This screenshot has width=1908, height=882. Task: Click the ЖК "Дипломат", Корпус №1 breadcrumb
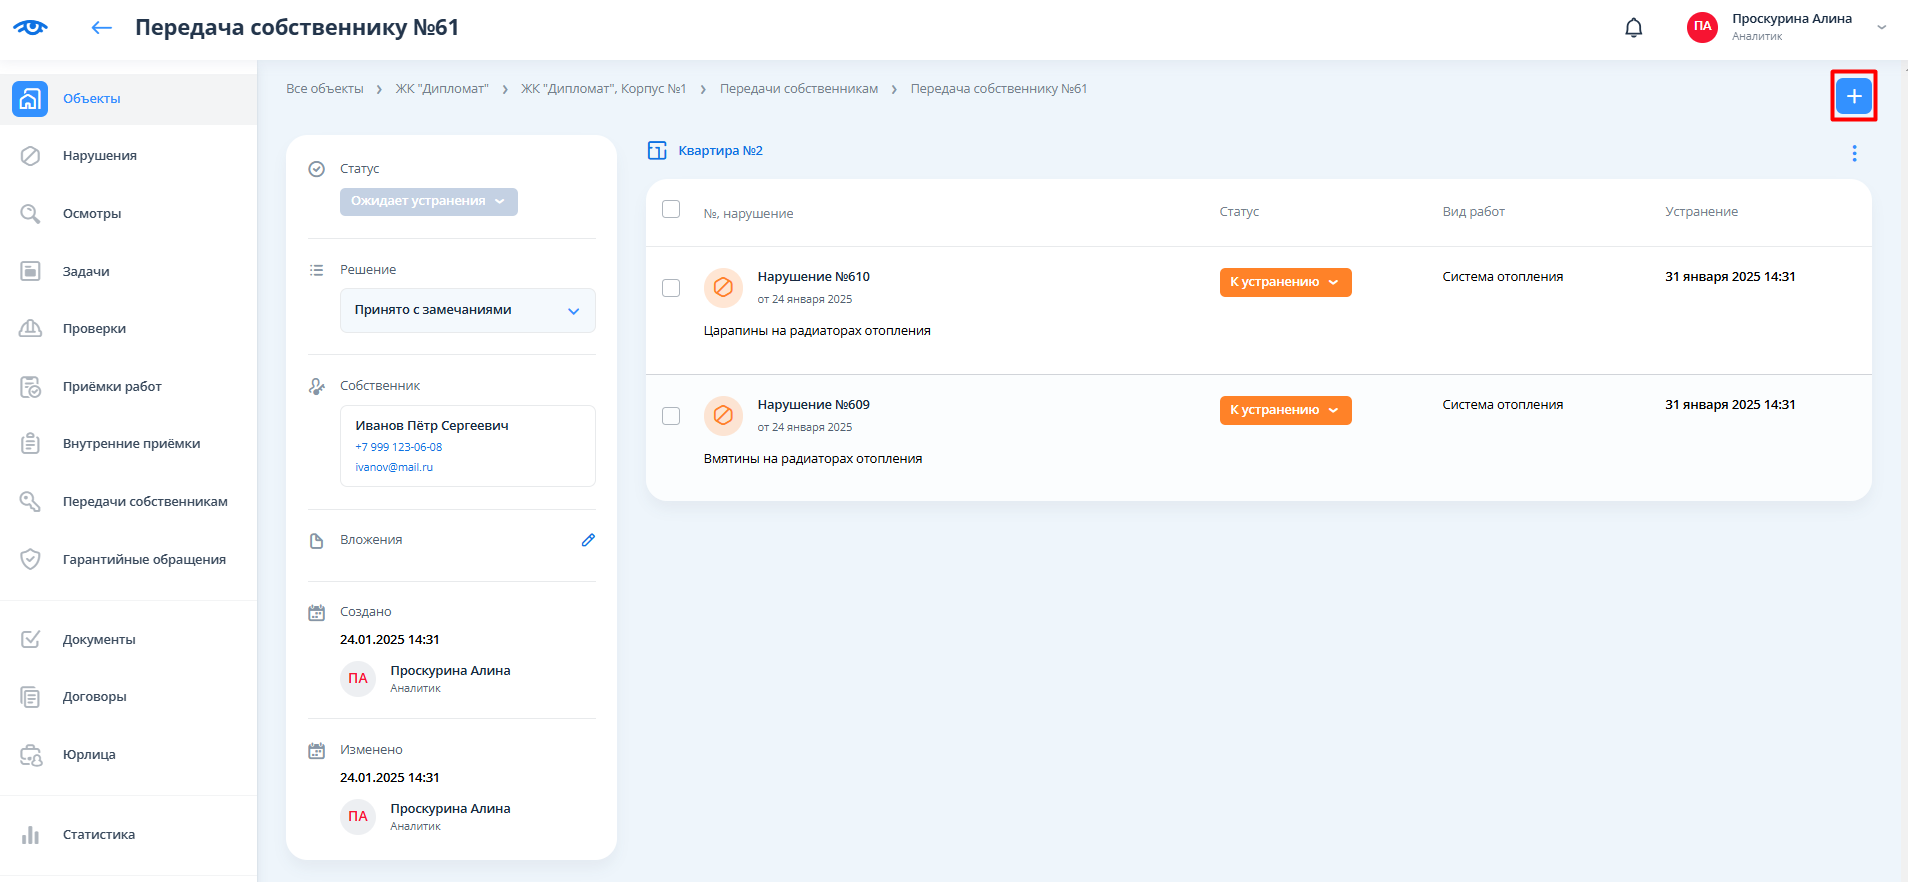point(603,89)
